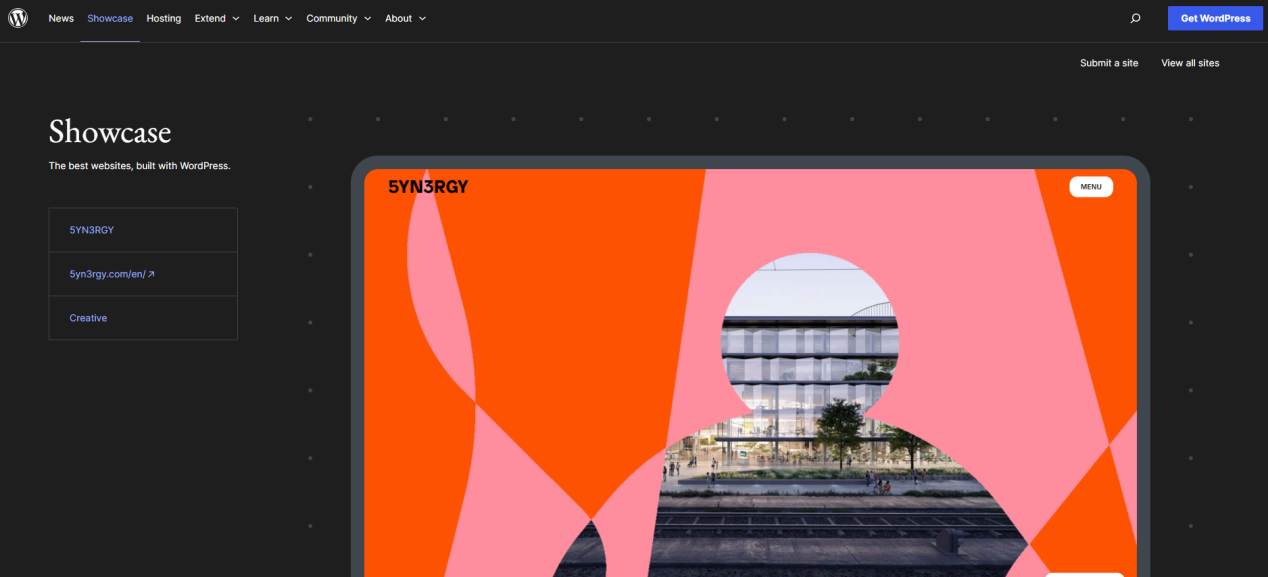
Task: Expand the Learn dropdown menu
Action: point(273,18)
